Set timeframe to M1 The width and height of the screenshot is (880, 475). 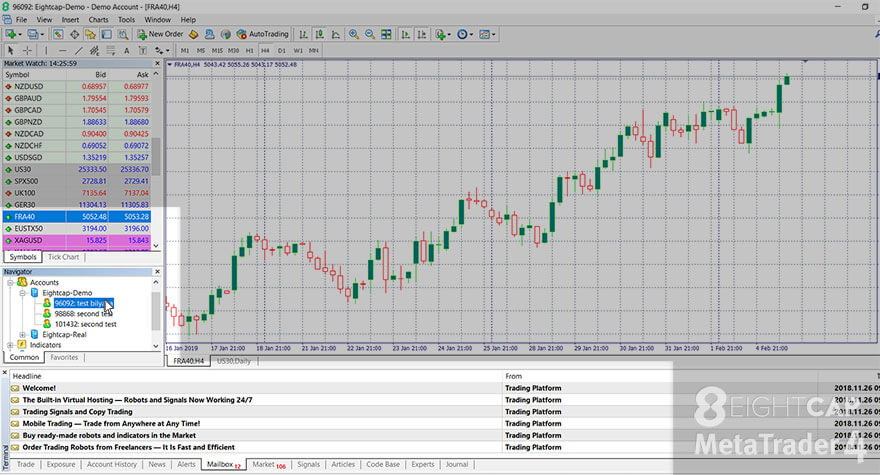click(x=185, y=51)
